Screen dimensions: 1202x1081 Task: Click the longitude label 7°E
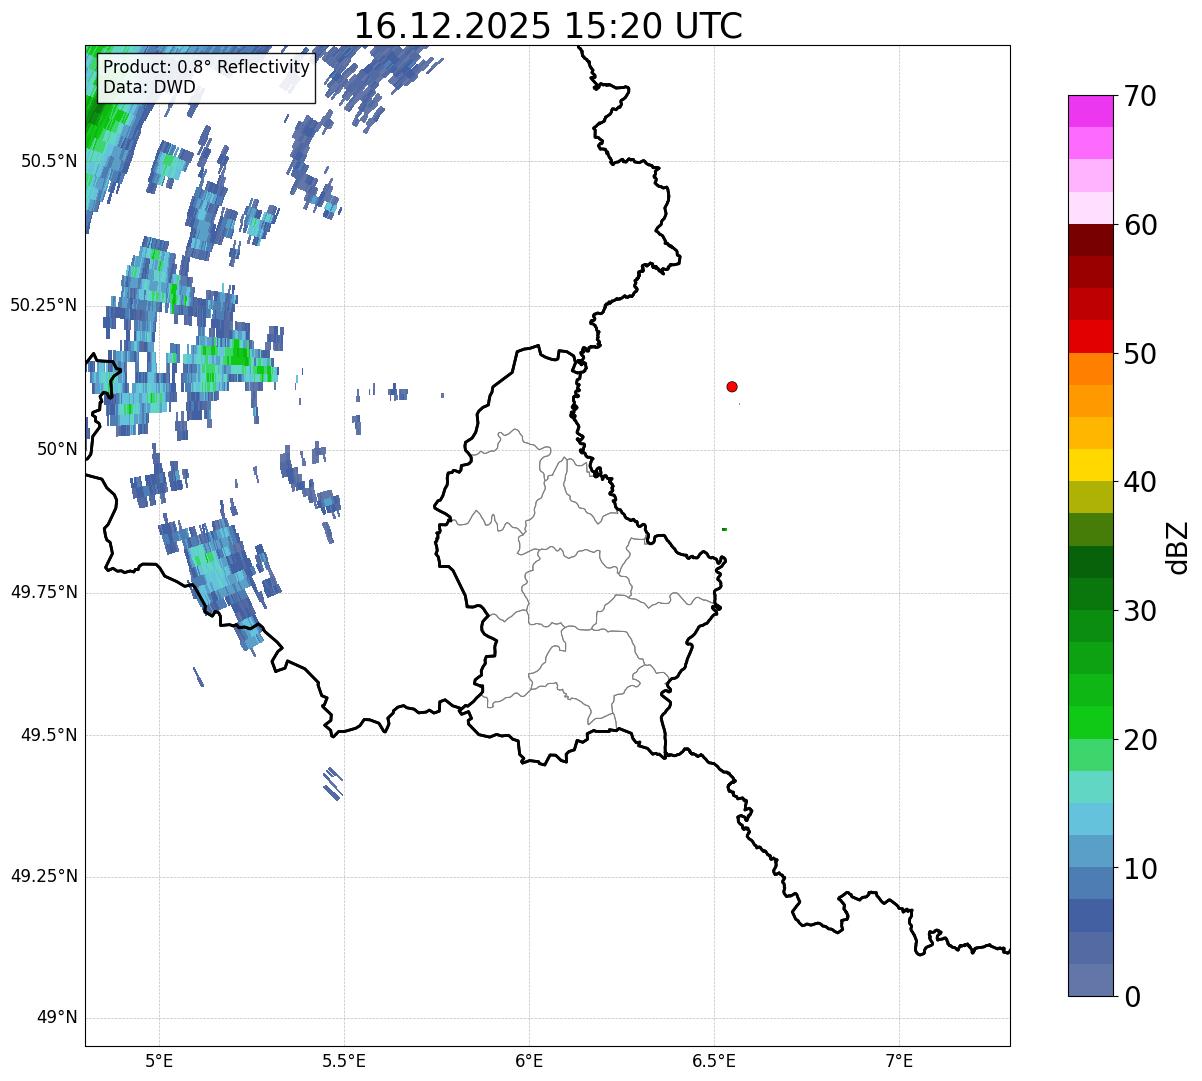899,1060
